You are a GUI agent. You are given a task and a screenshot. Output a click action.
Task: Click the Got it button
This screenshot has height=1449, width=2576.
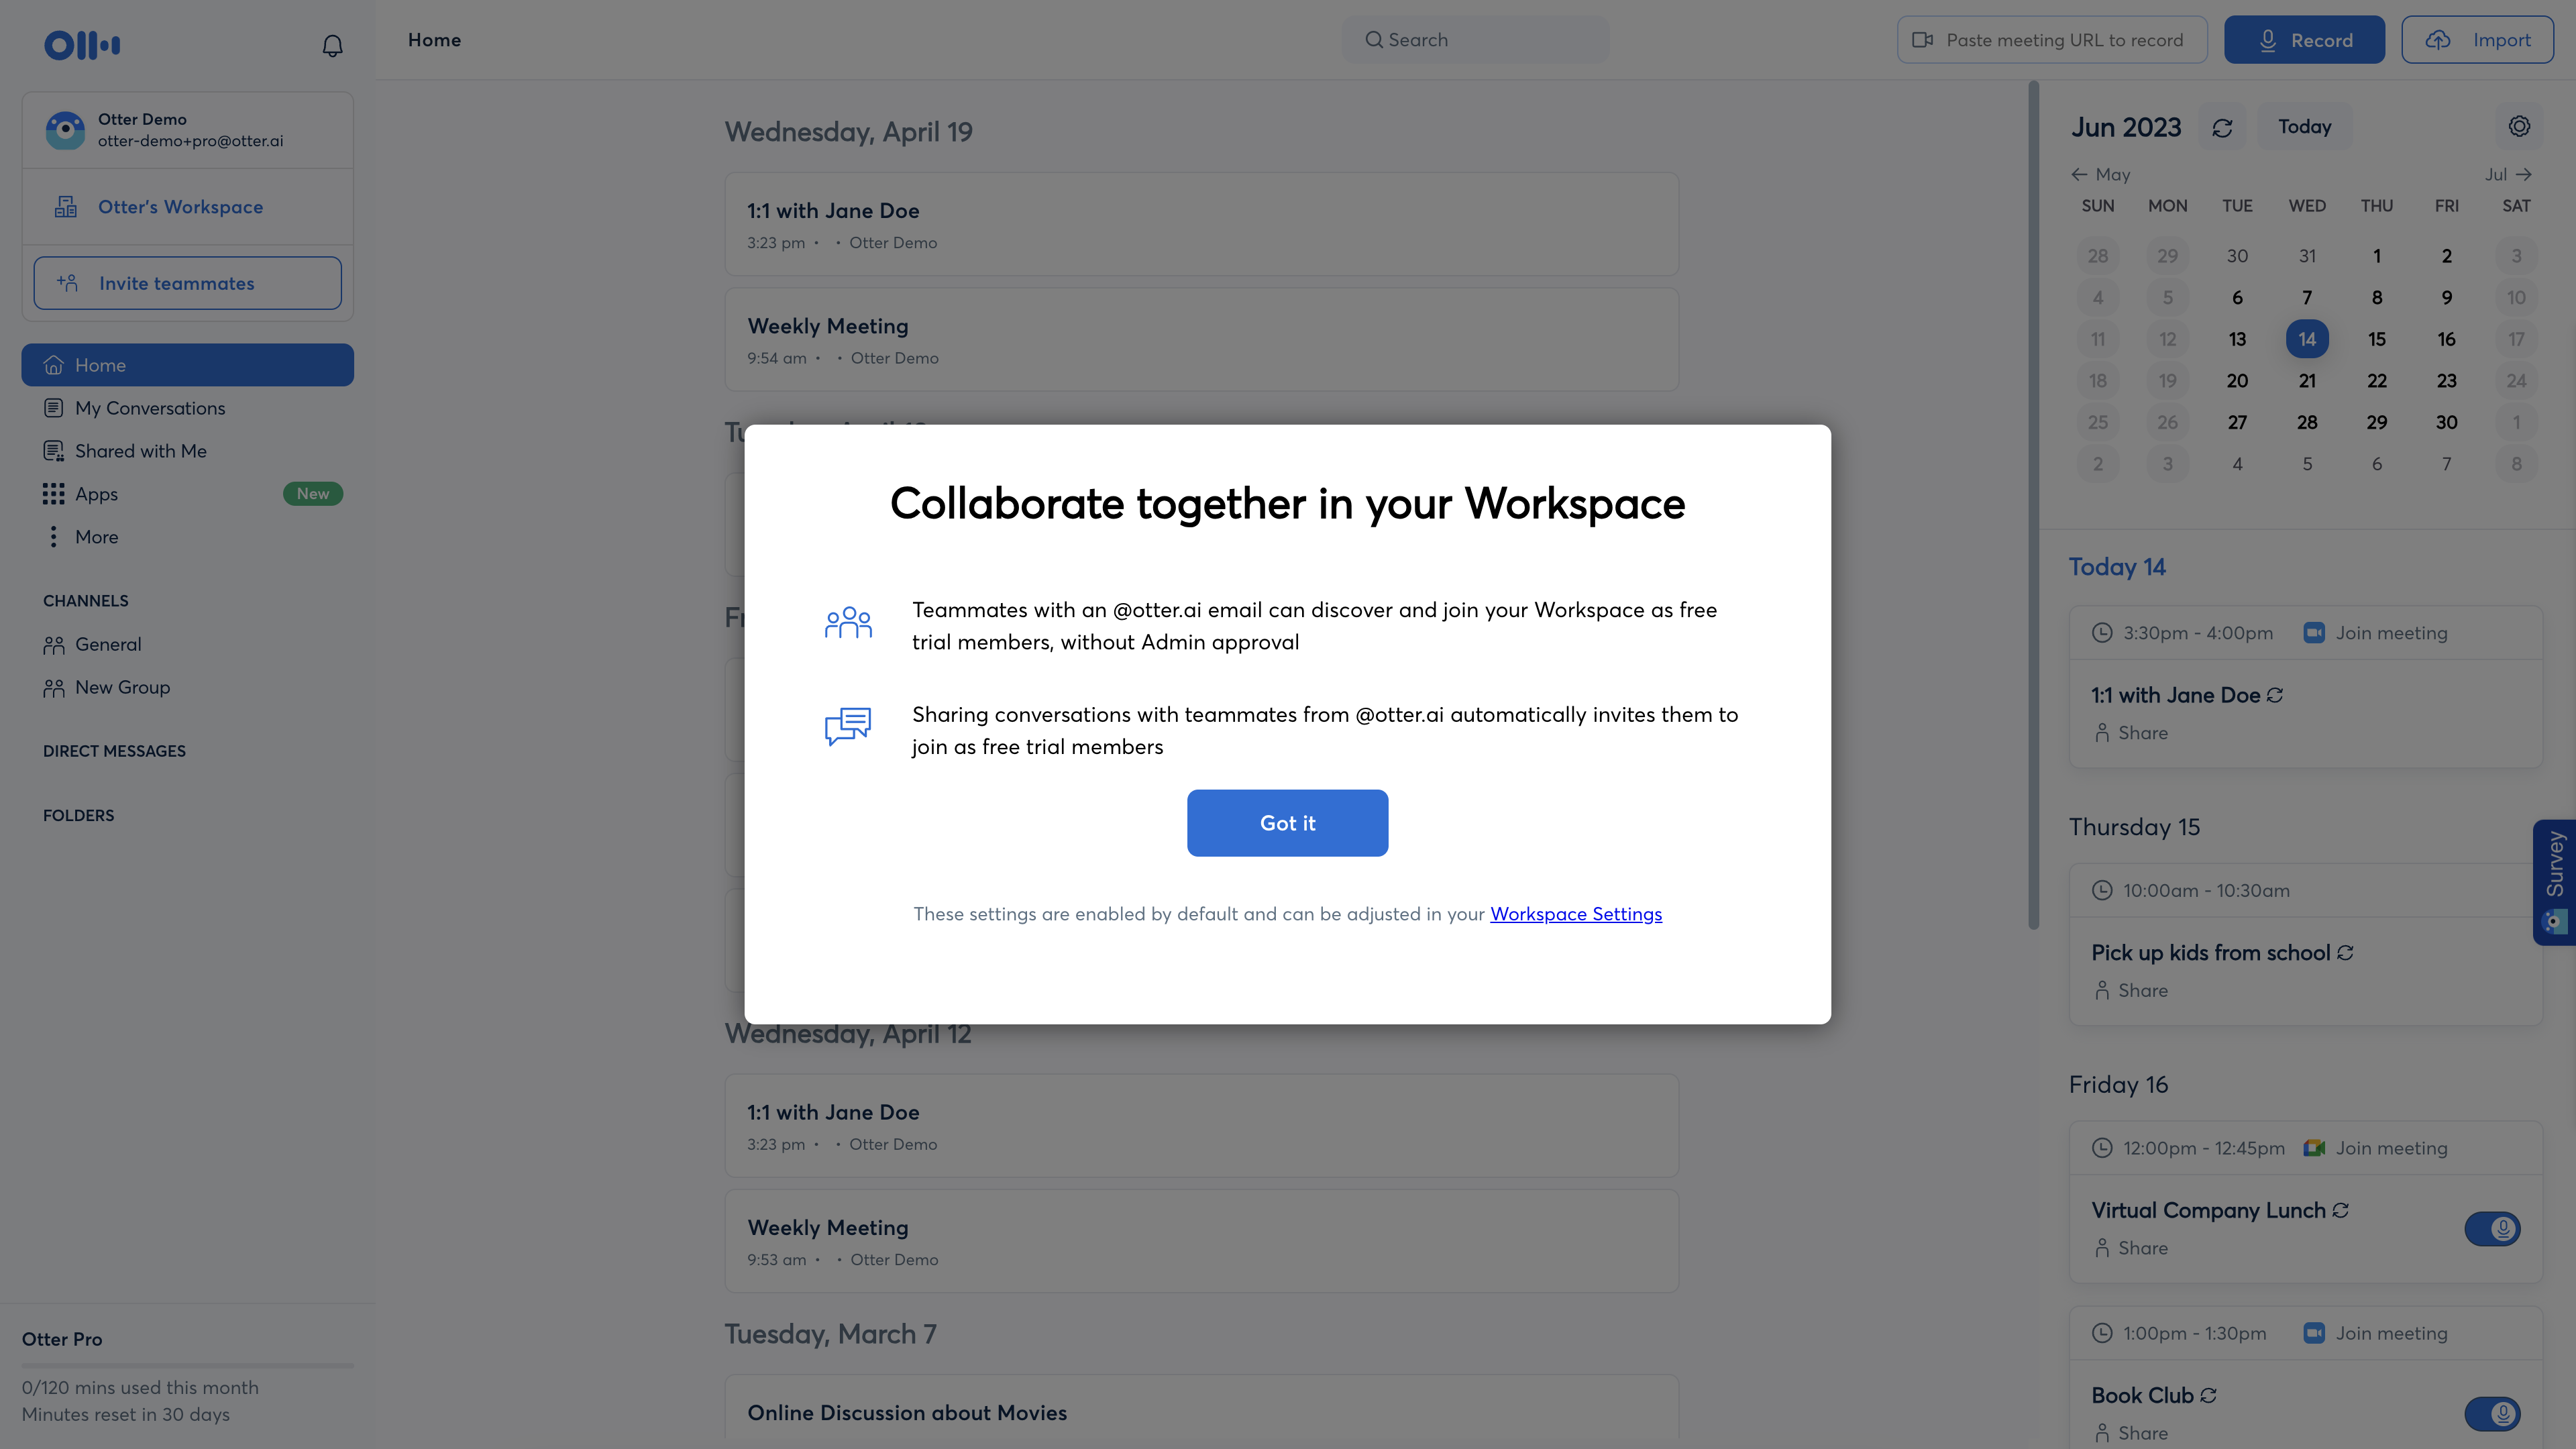tap(1287, 823)
